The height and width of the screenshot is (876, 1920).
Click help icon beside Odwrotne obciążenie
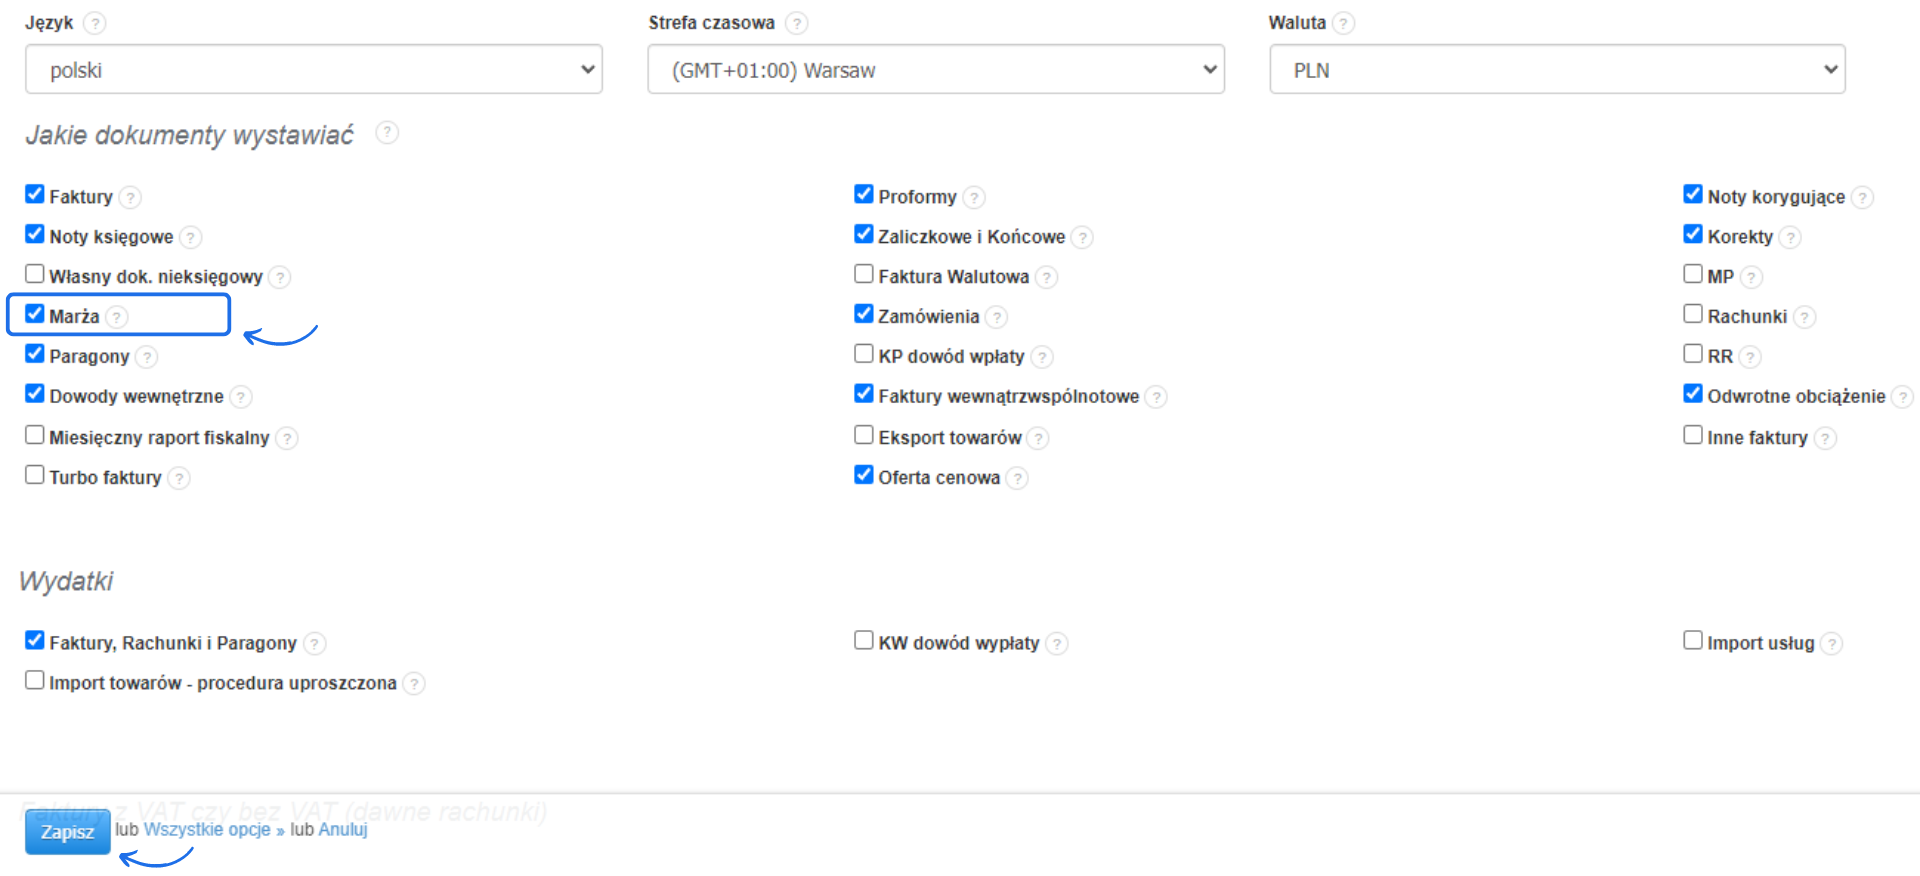click(x=1902, y=397)
